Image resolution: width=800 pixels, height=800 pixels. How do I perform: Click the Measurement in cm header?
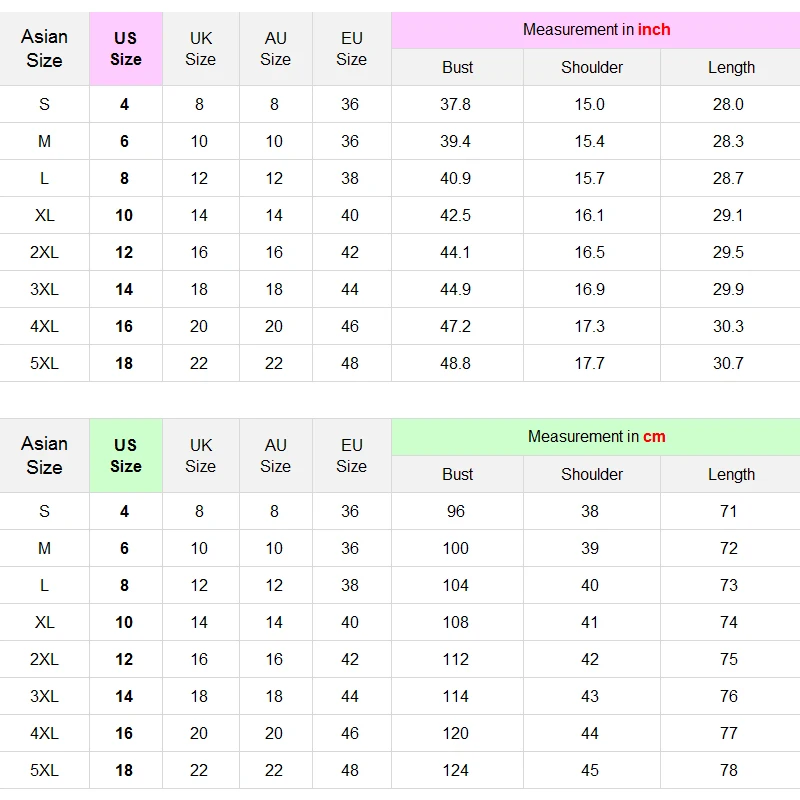pos(596,437)
